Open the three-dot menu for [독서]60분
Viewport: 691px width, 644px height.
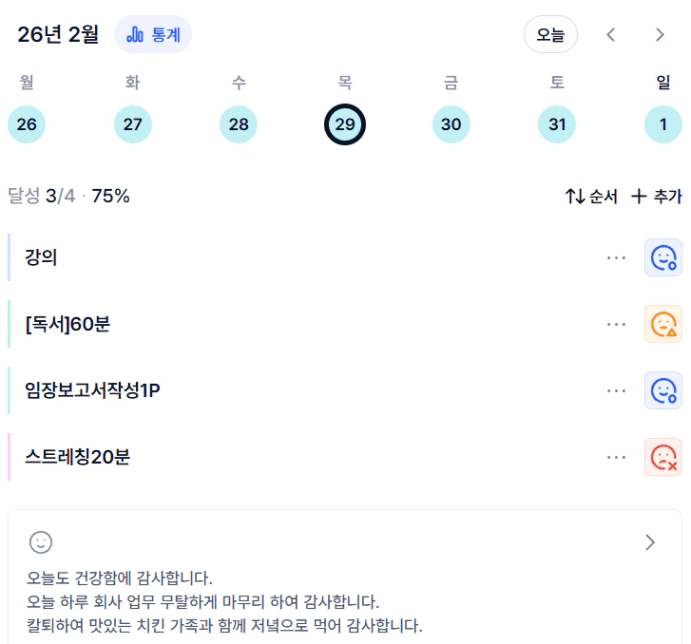(616, 324)
